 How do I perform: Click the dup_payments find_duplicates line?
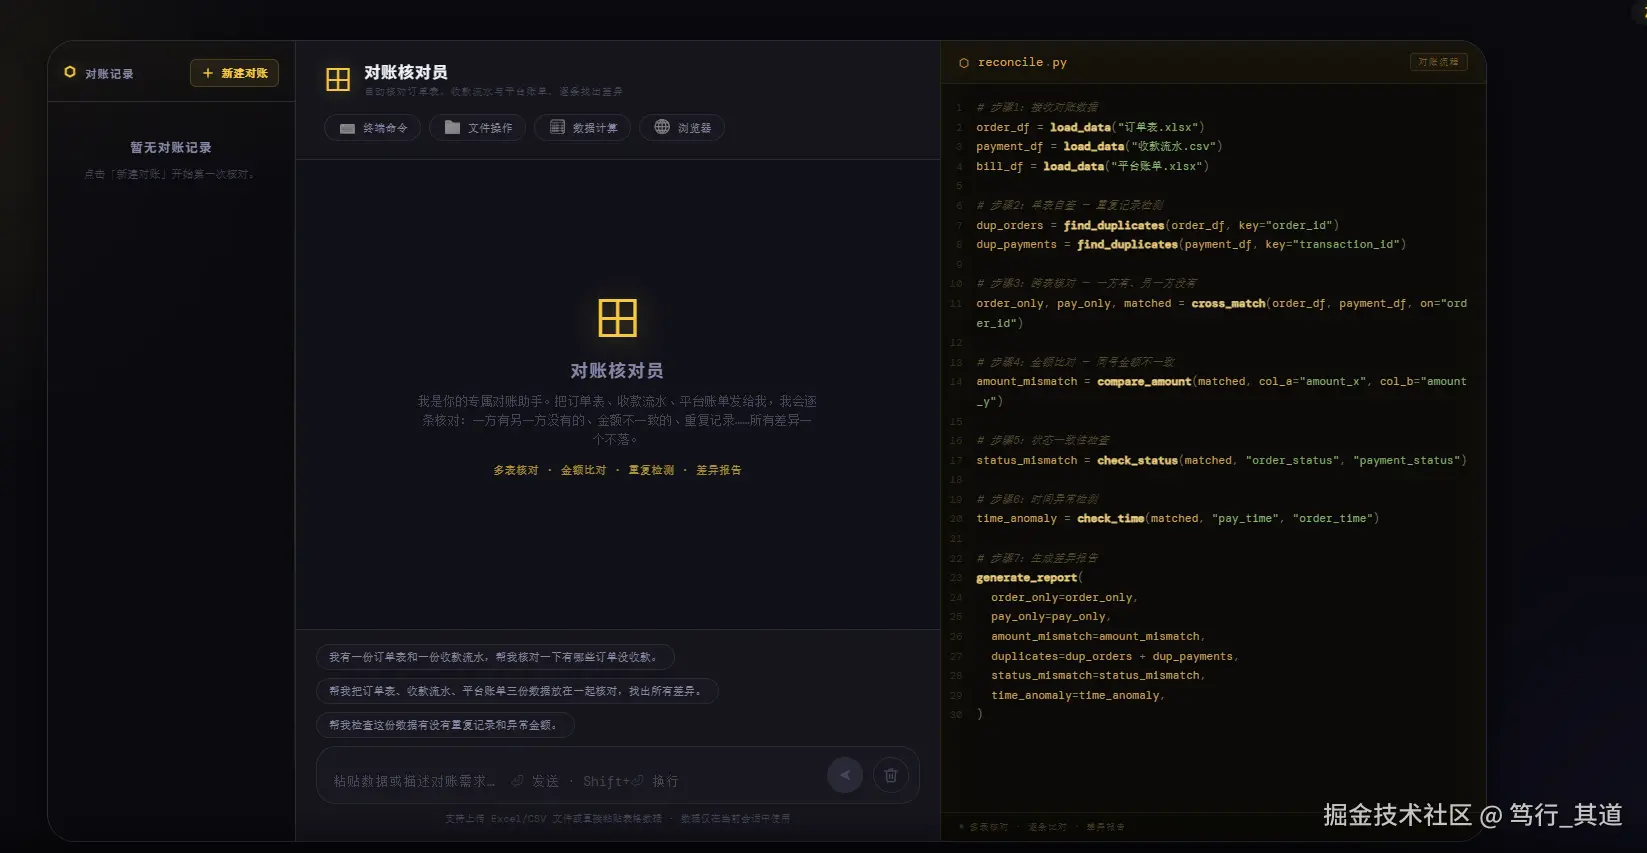1191,244
